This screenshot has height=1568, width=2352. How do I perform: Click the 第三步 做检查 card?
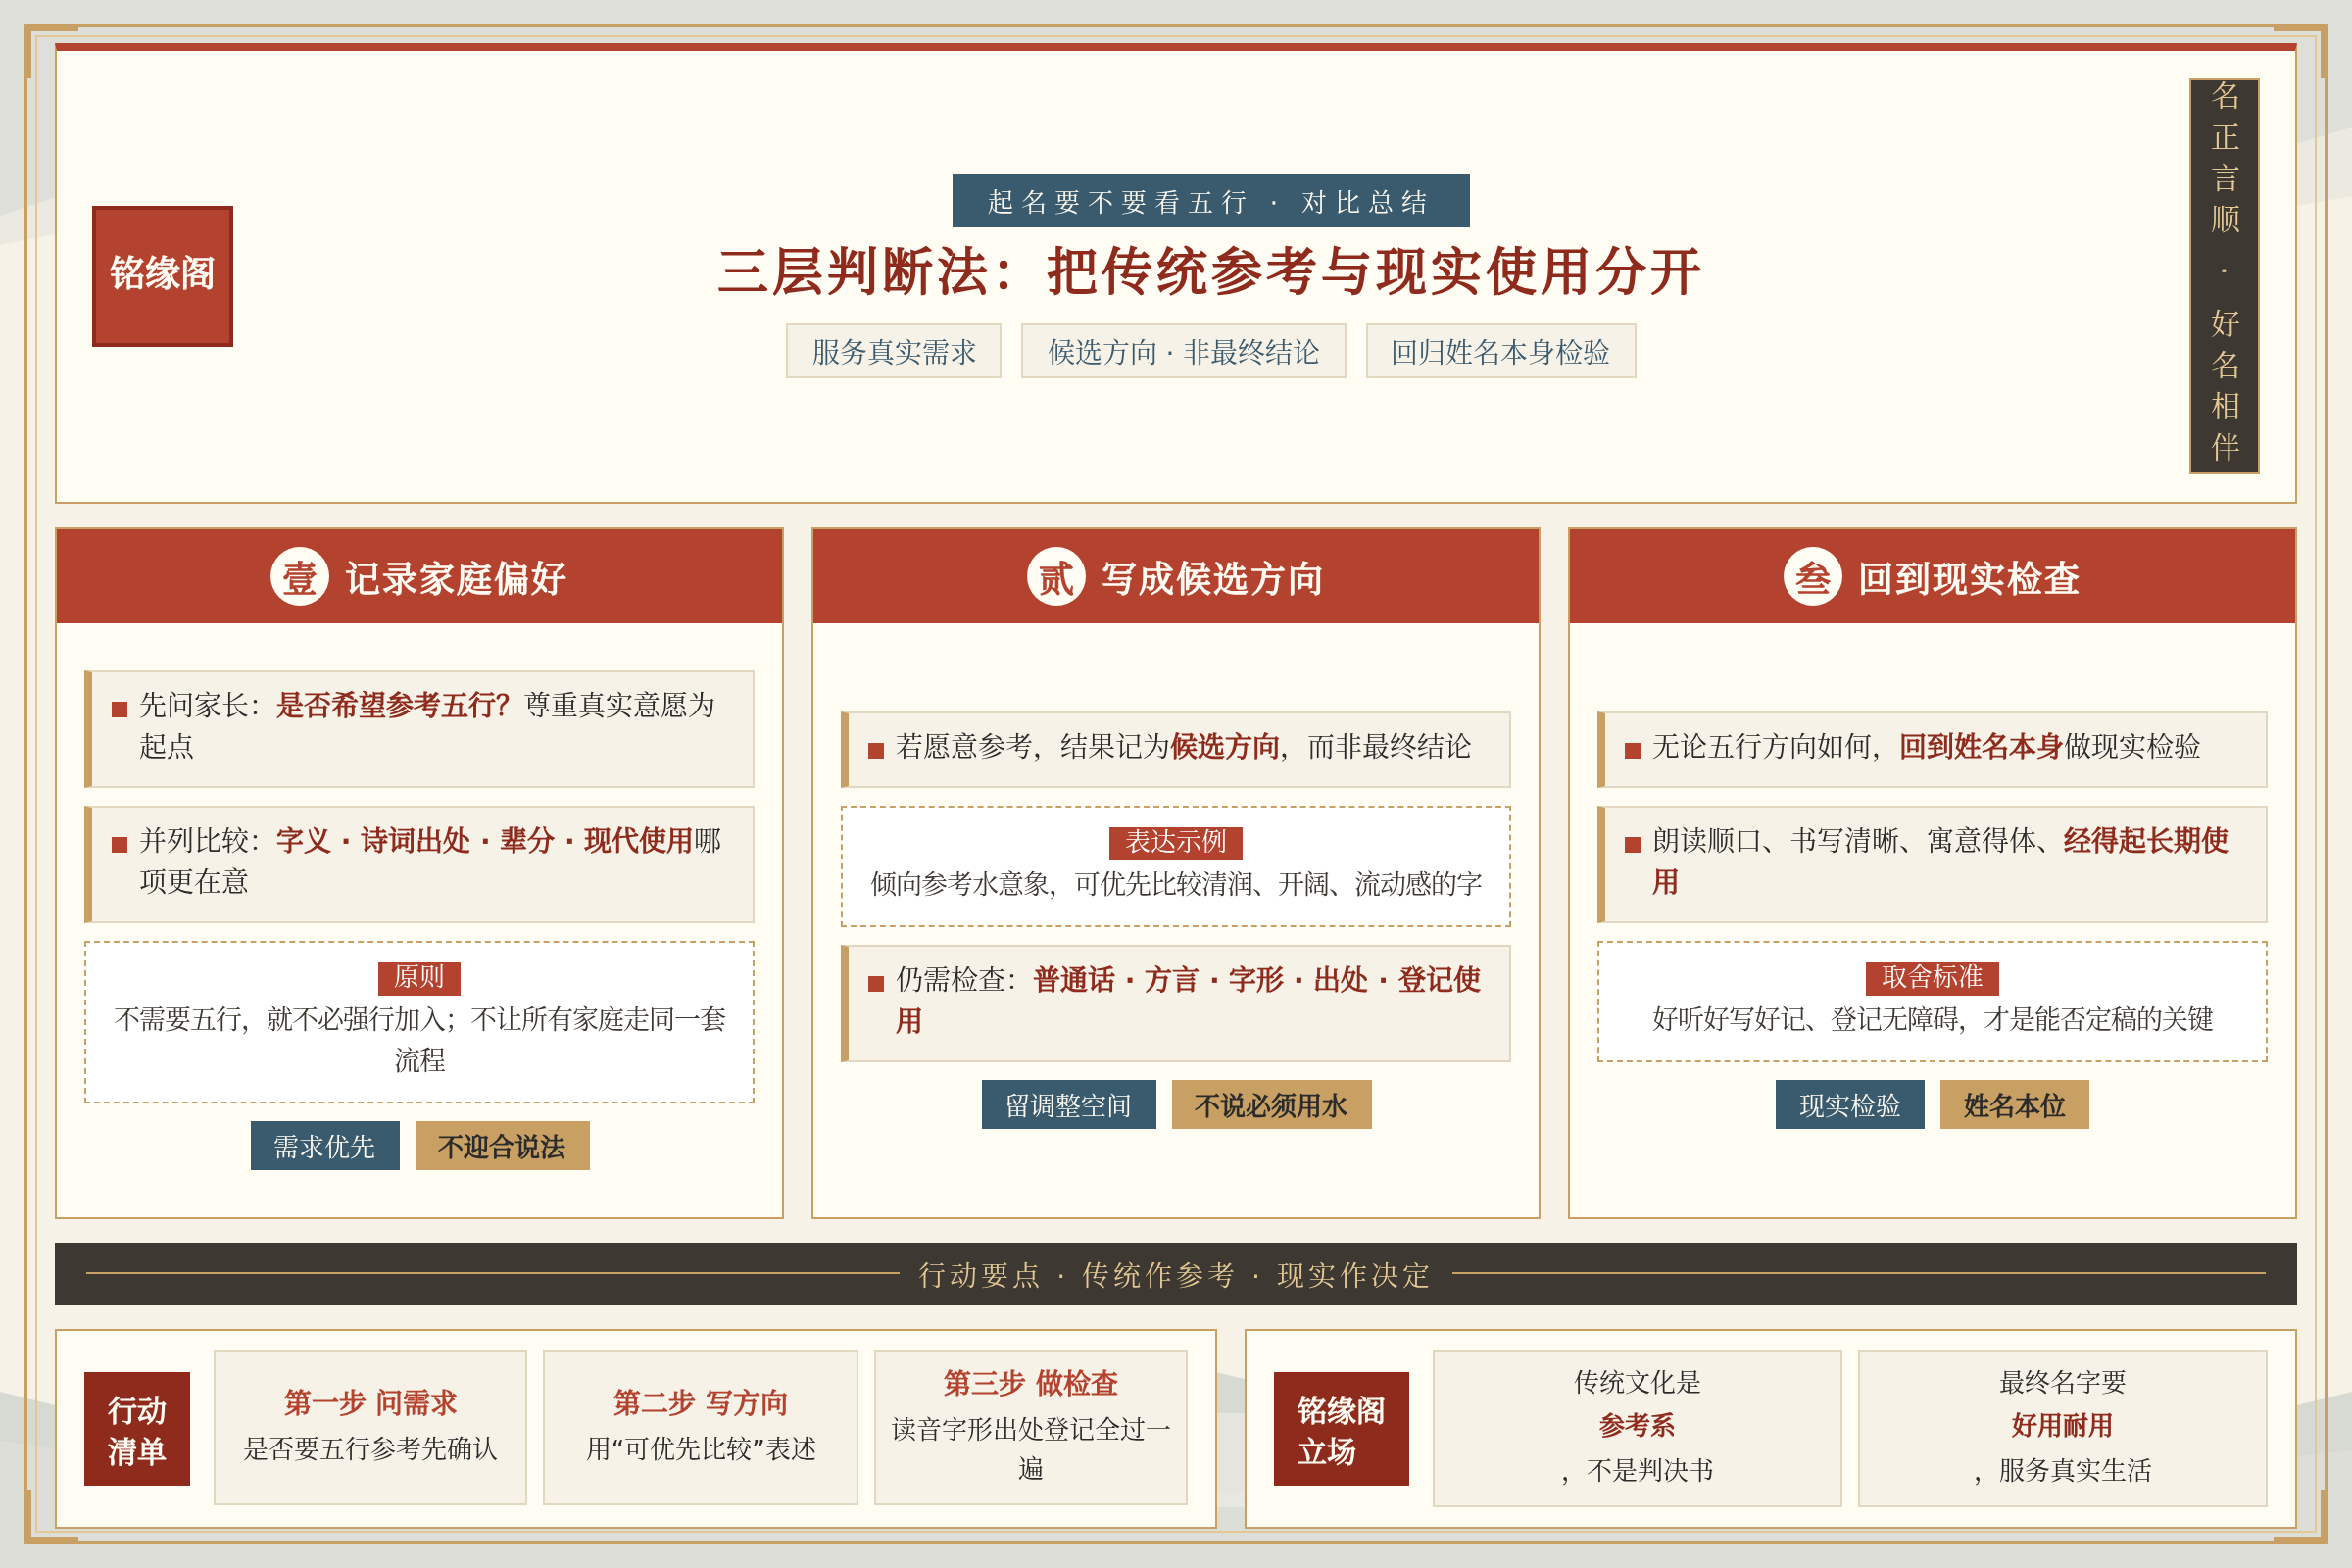[x=1031, y=1428]
